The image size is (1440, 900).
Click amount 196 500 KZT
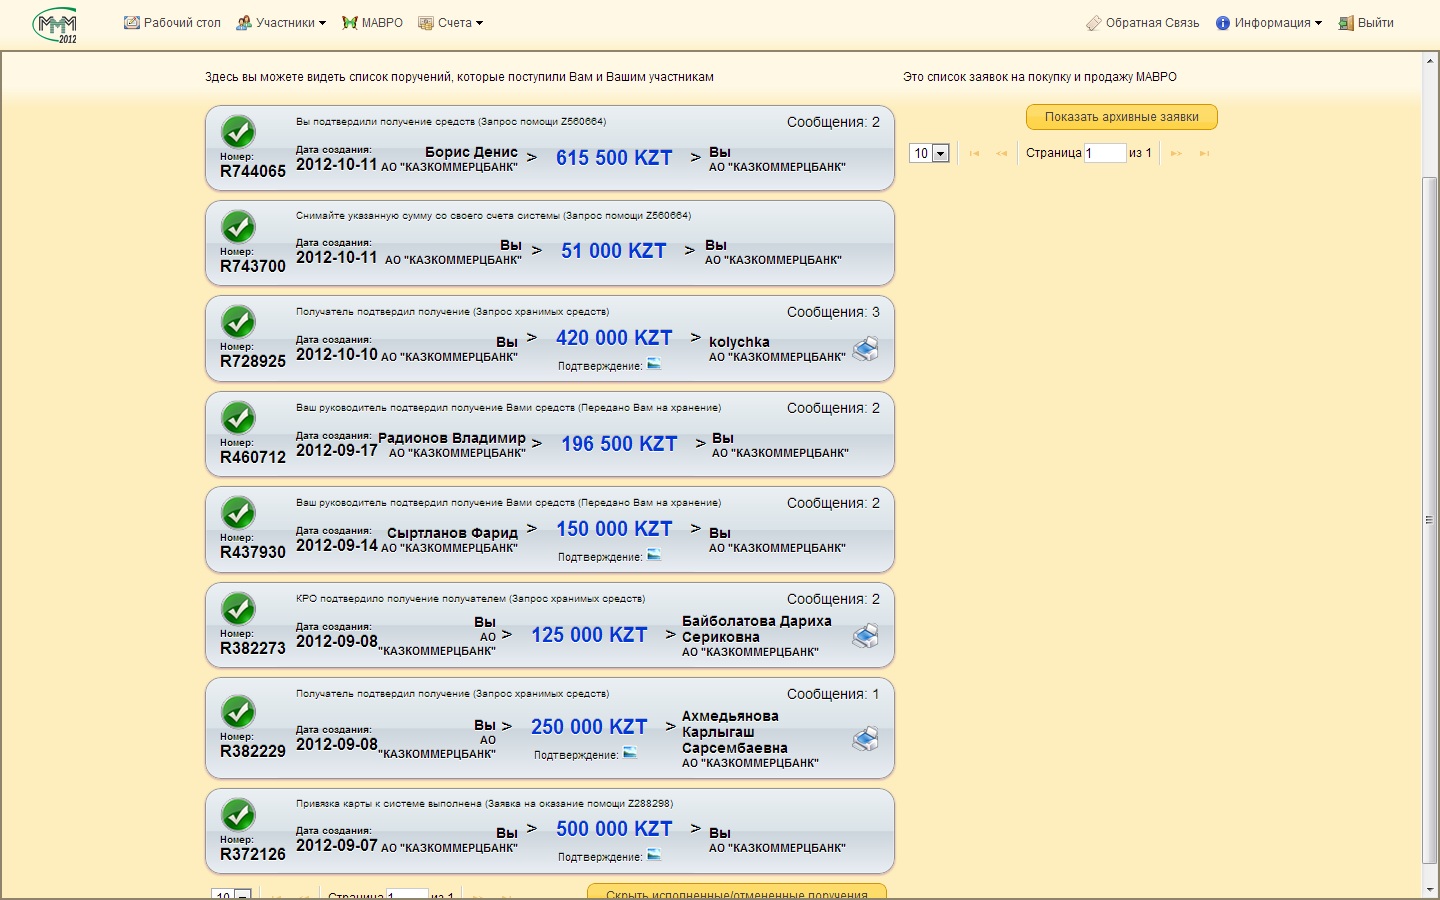pos(619,444)
